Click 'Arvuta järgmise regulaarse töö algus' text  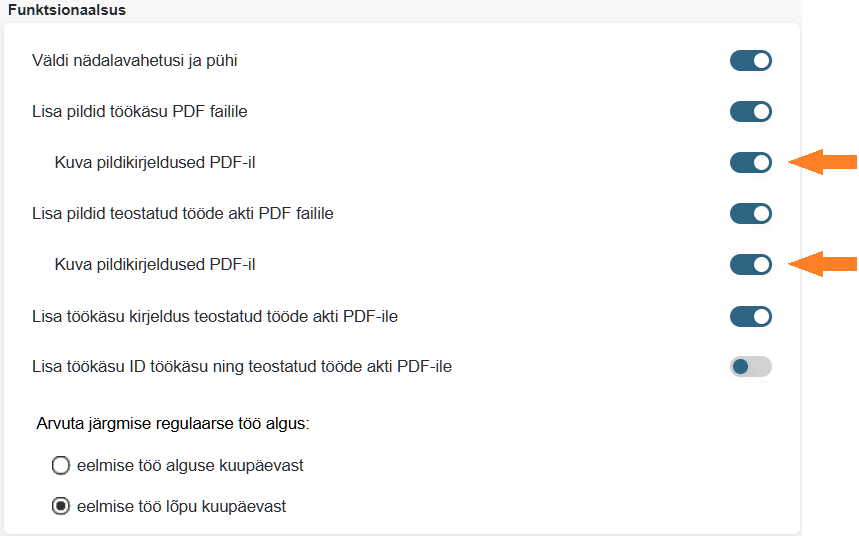click(x=173, y=423)
